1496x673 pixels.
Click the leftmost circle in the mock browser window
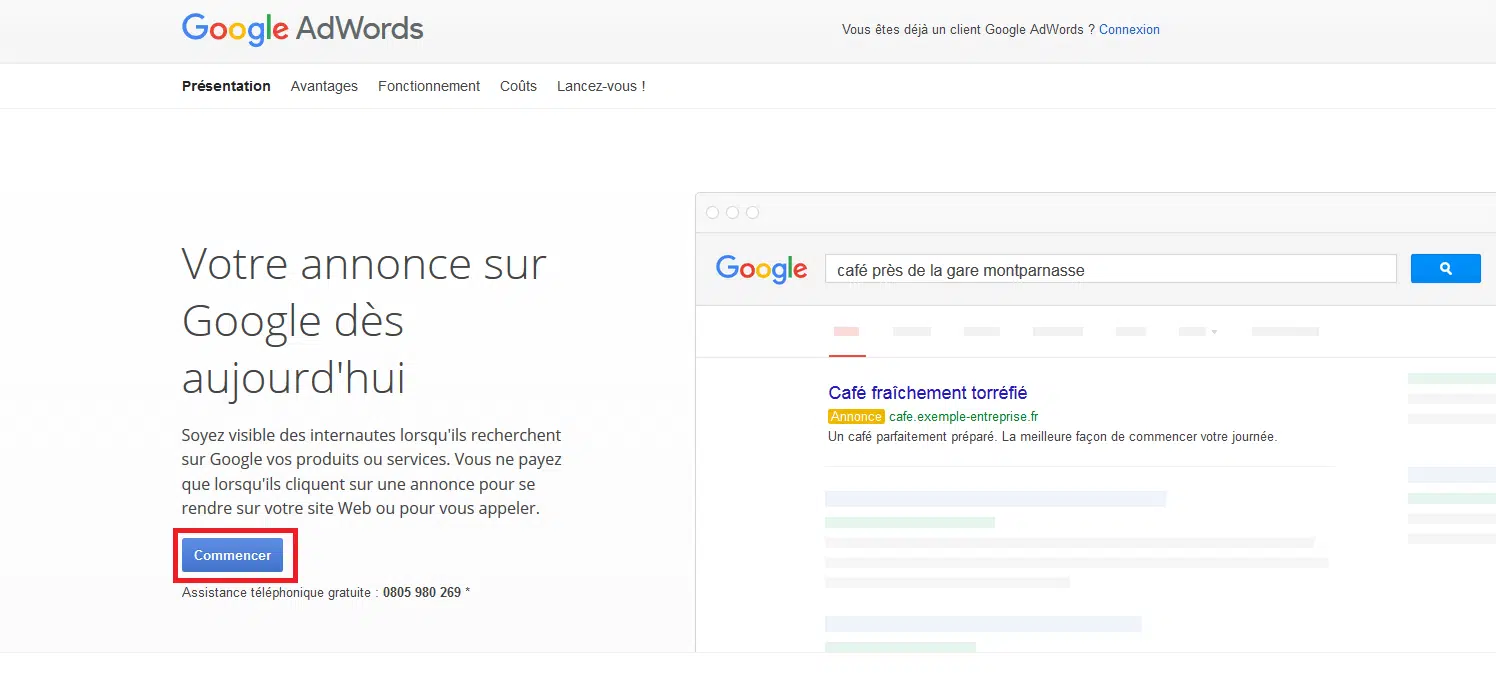click(x=712, y=212)
